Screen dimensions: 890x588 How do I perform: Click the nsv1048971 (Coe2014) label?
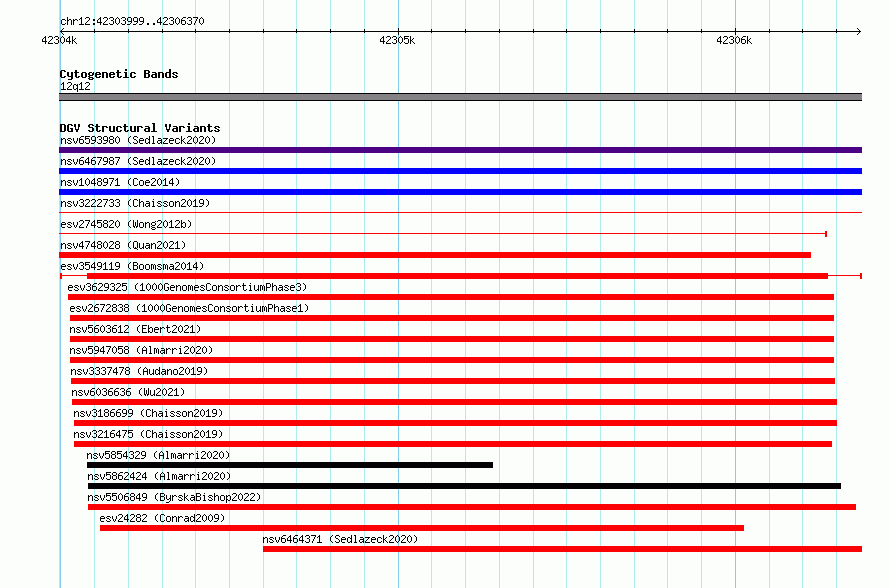point(120,182)
